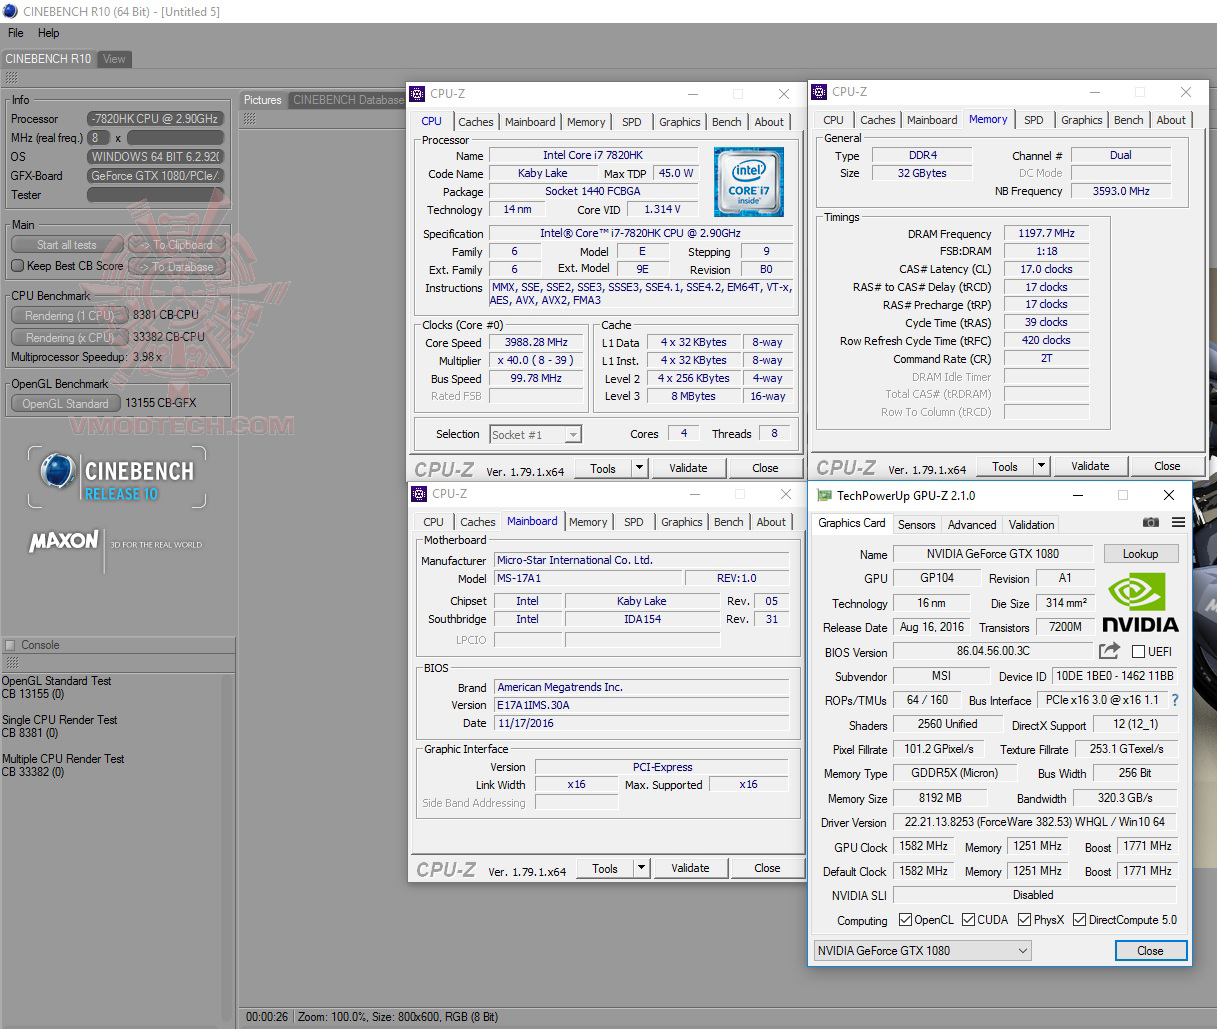Screen dimensions: 1217x1029
Task: Click the BIOS export/share icon in GPU-Z
Action: pyautogui.click(x=1108, y=650)
